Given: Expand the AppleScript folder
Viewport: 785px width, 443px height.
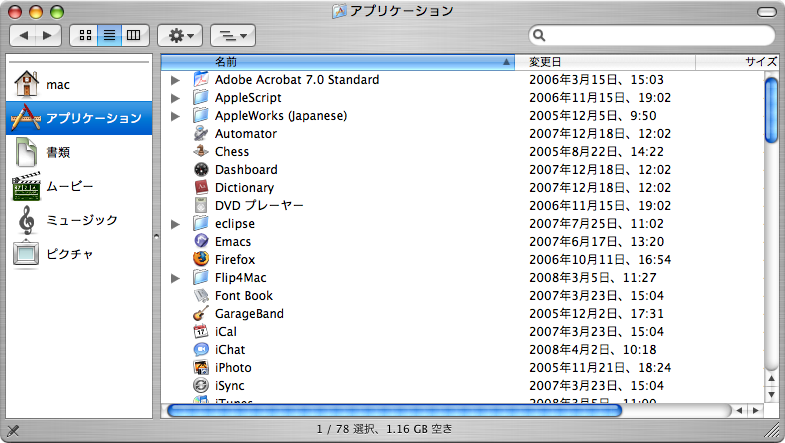Looking at the screenshot, I should [175, 98].
